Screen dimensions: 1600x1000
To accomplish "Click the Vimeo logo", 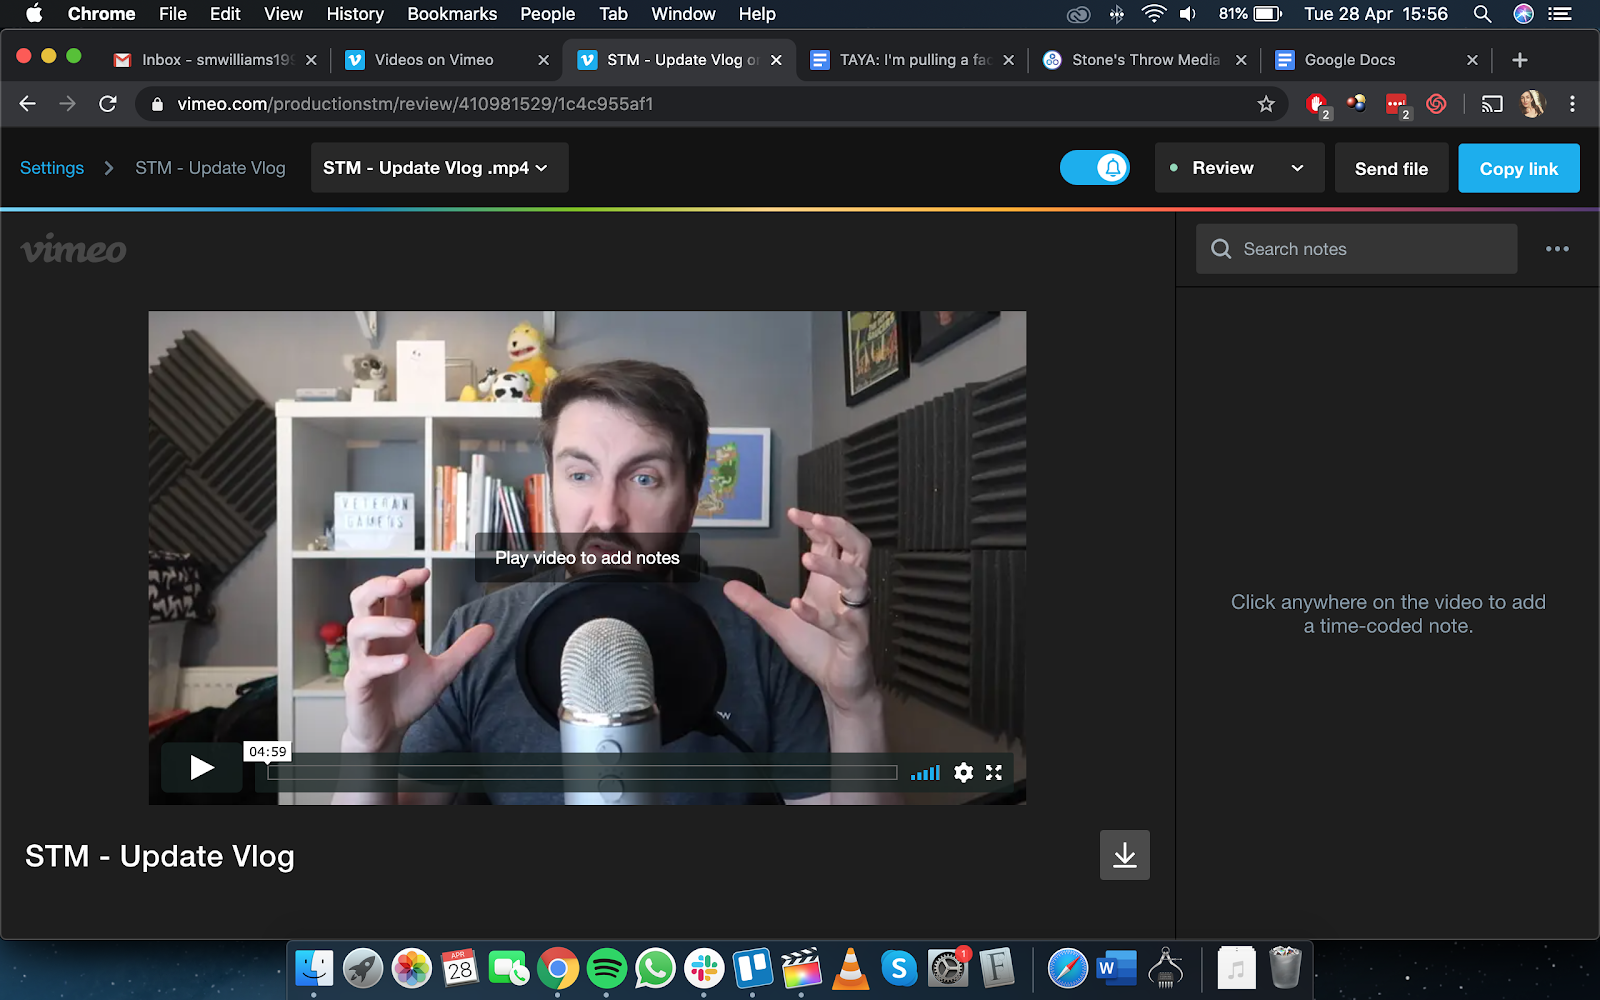I will tap(74, 250).
